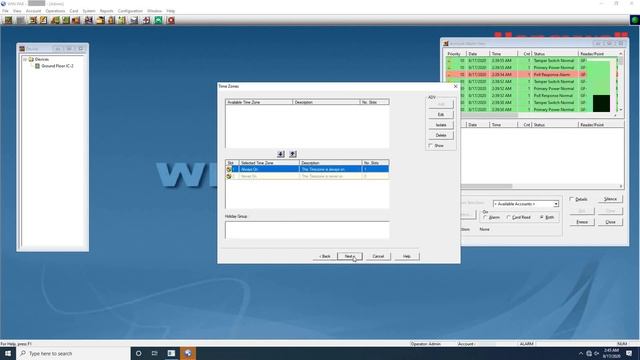Click the red circle toolbar icon

pyautogui.click(x=171, y=20)
